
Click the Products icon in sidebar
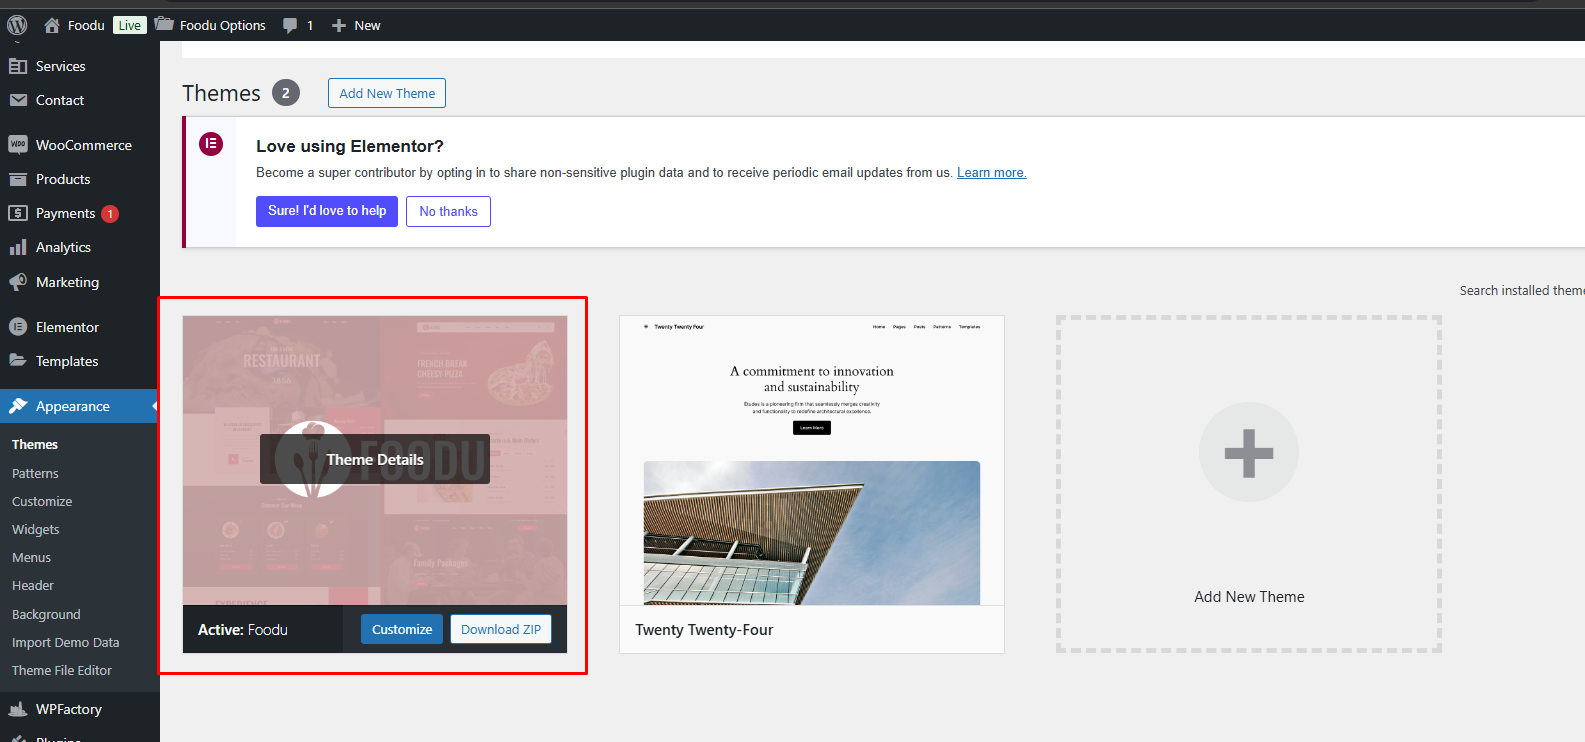click(x=17, y=179)
